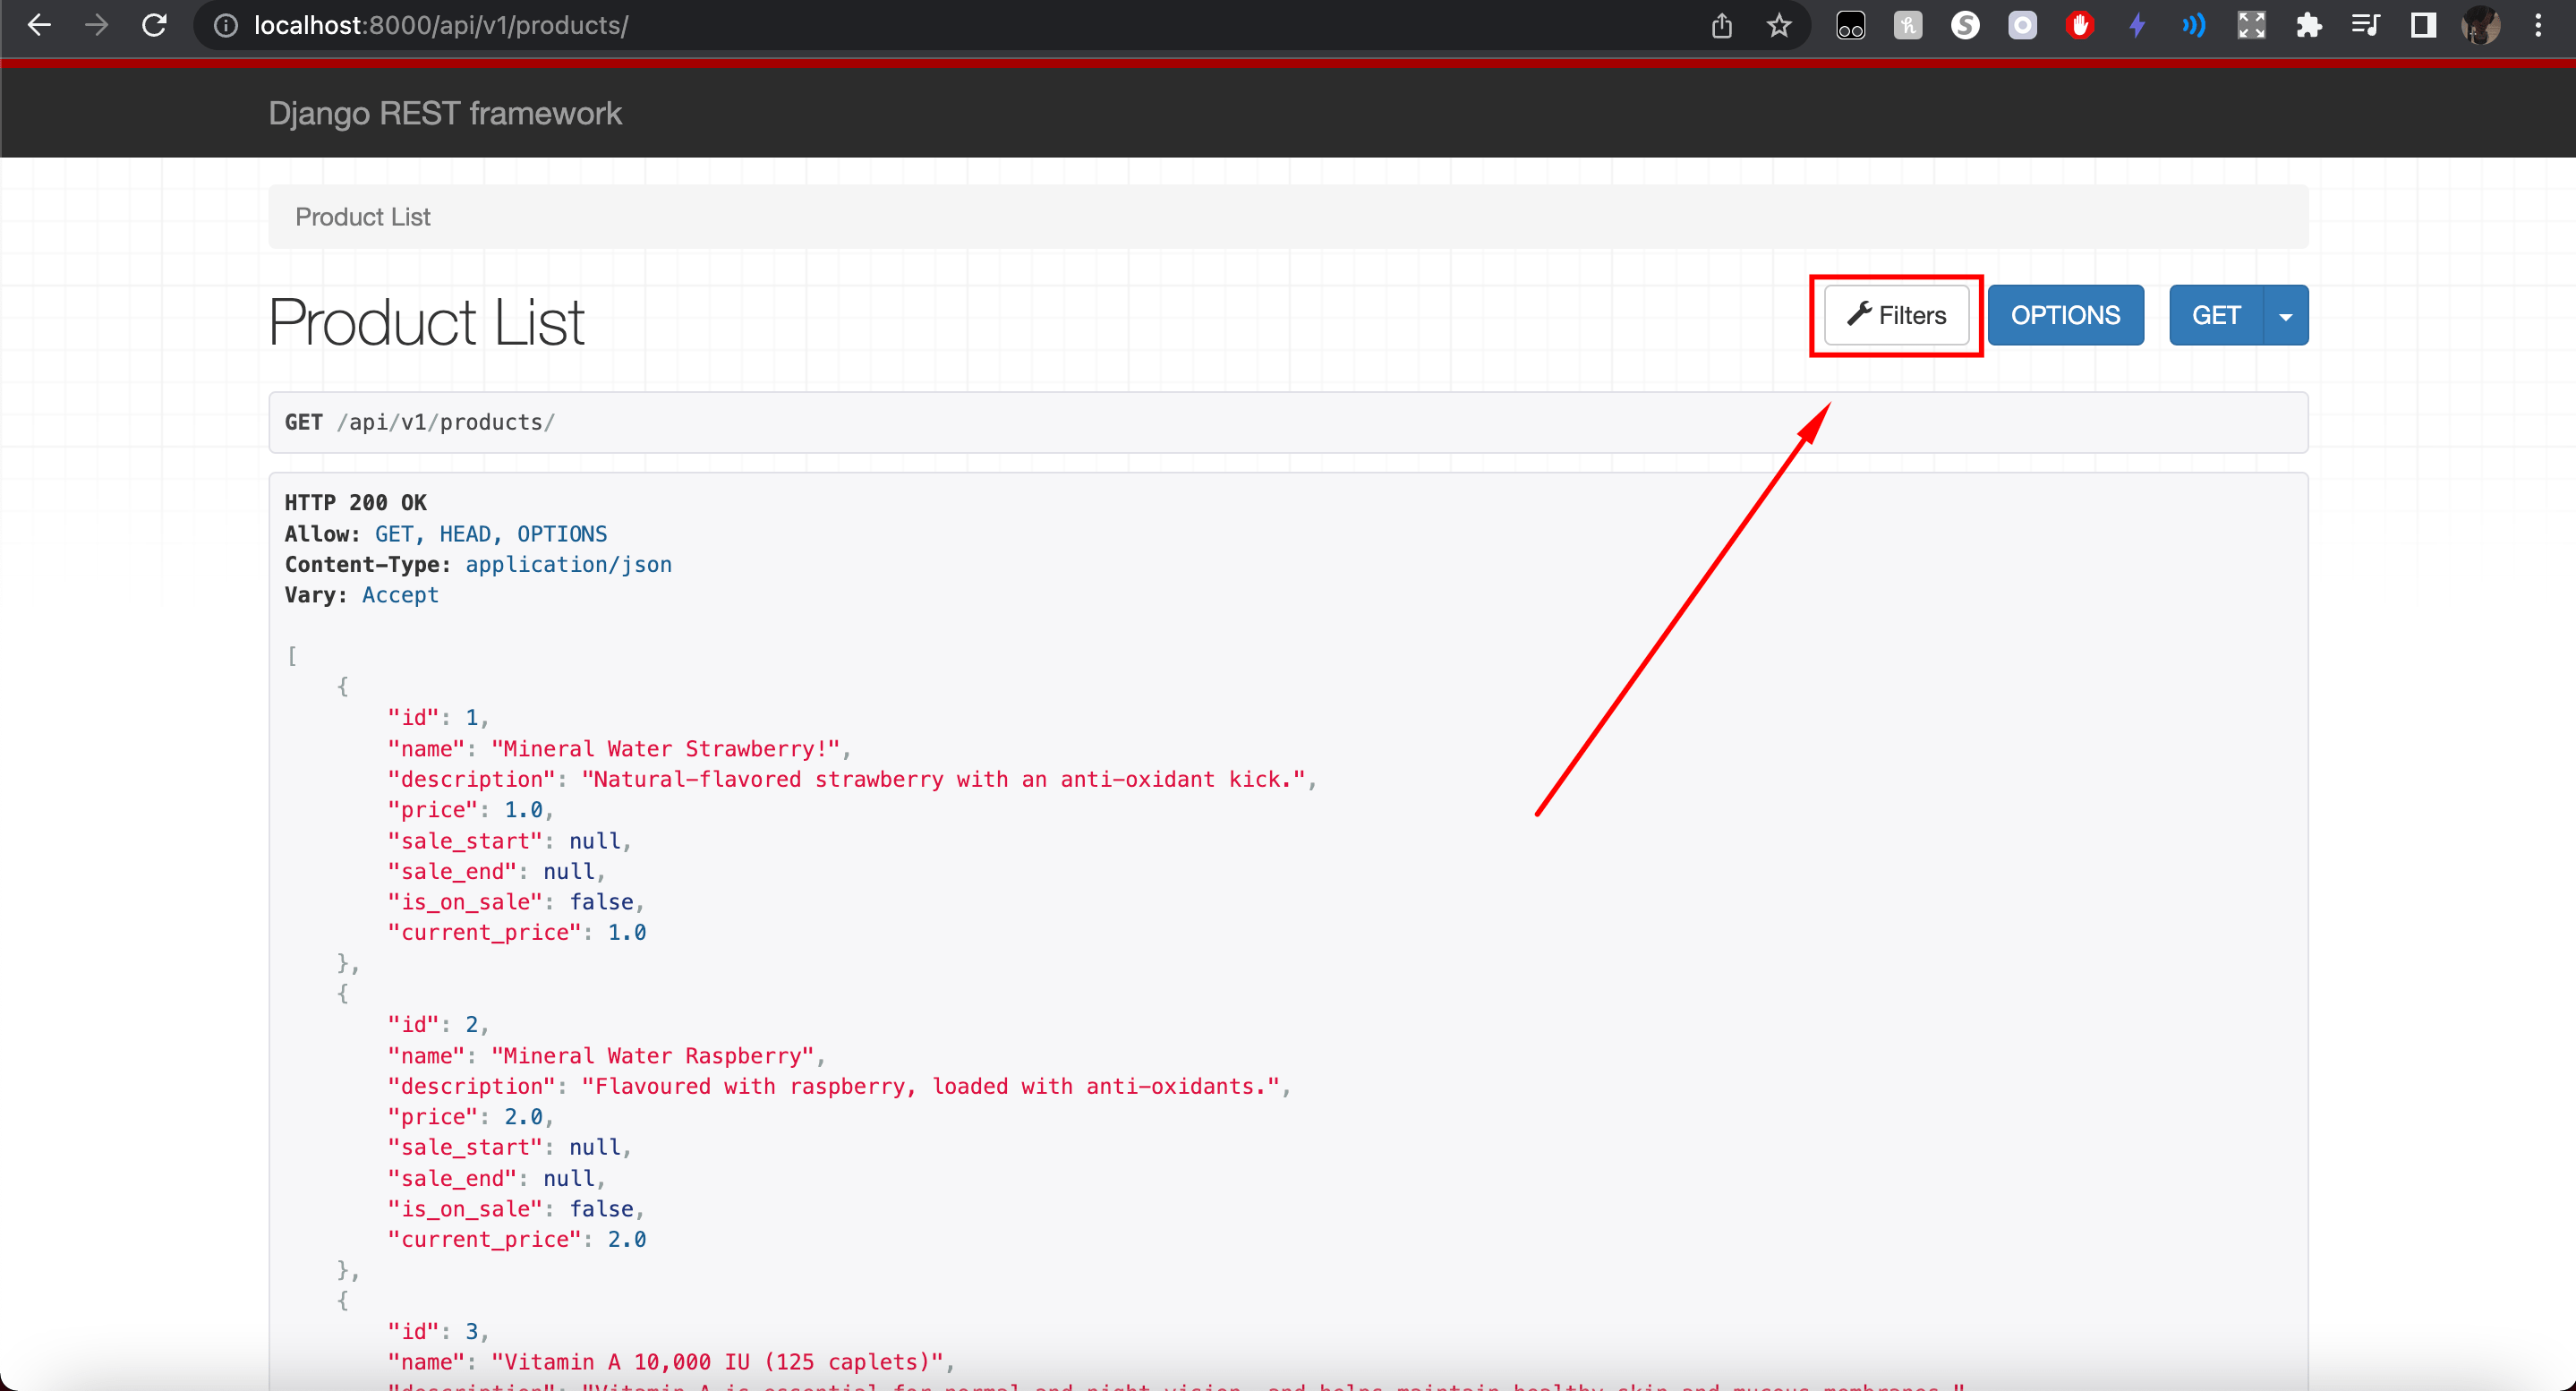This screenshot has width=2576, height=1391.
Task: Open the browser profile avatar picture
Action: tap(2481, 26)
